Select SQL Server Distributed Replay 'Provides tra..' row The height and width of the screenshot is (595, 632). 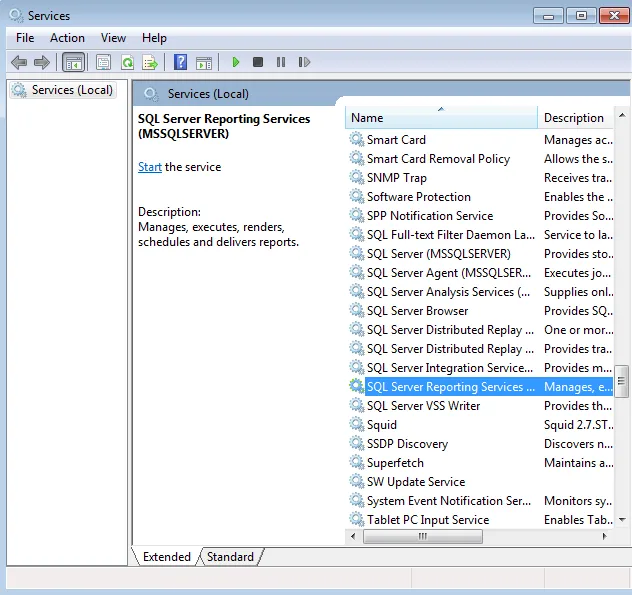tap(480, 349)
